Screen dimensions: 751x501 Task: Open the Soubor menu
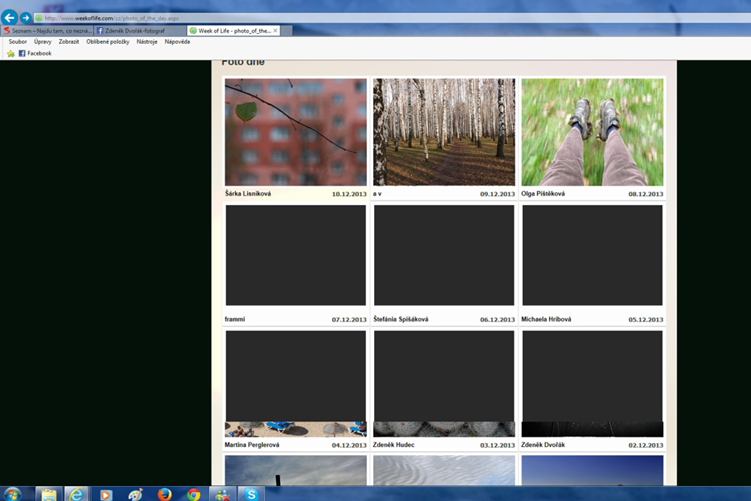click(x=18, y=42)
